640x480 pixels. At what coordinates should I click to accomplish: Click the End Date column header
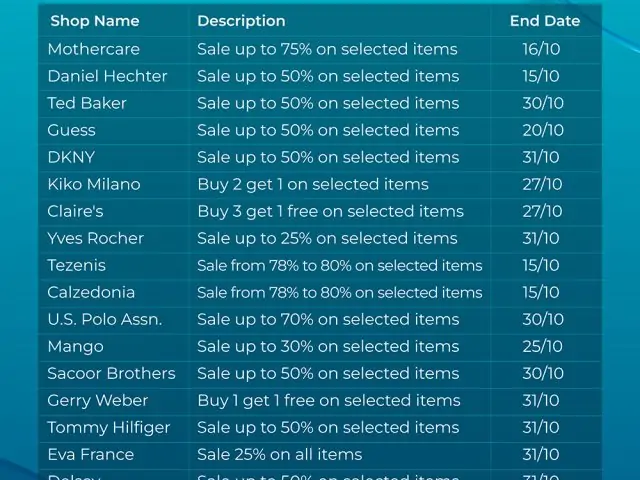[545, 21]
